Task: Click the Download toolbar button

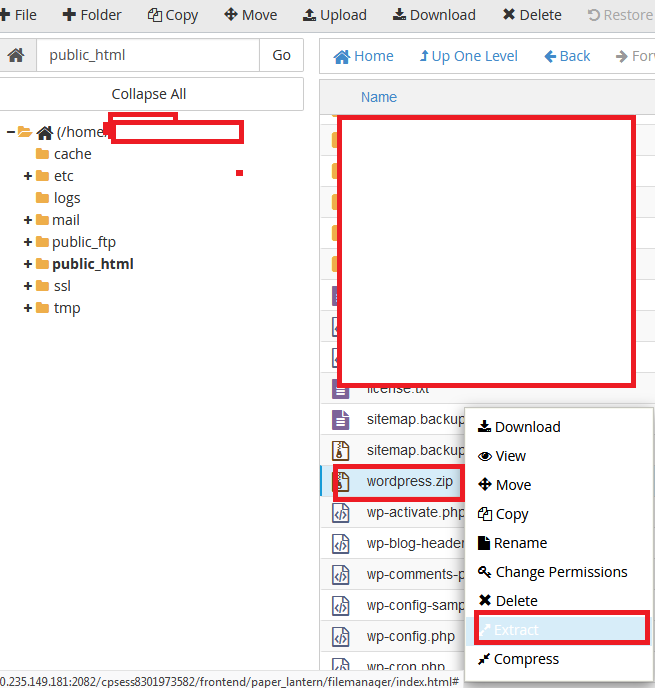Action: pyautogui.click(x=434, y=15)
